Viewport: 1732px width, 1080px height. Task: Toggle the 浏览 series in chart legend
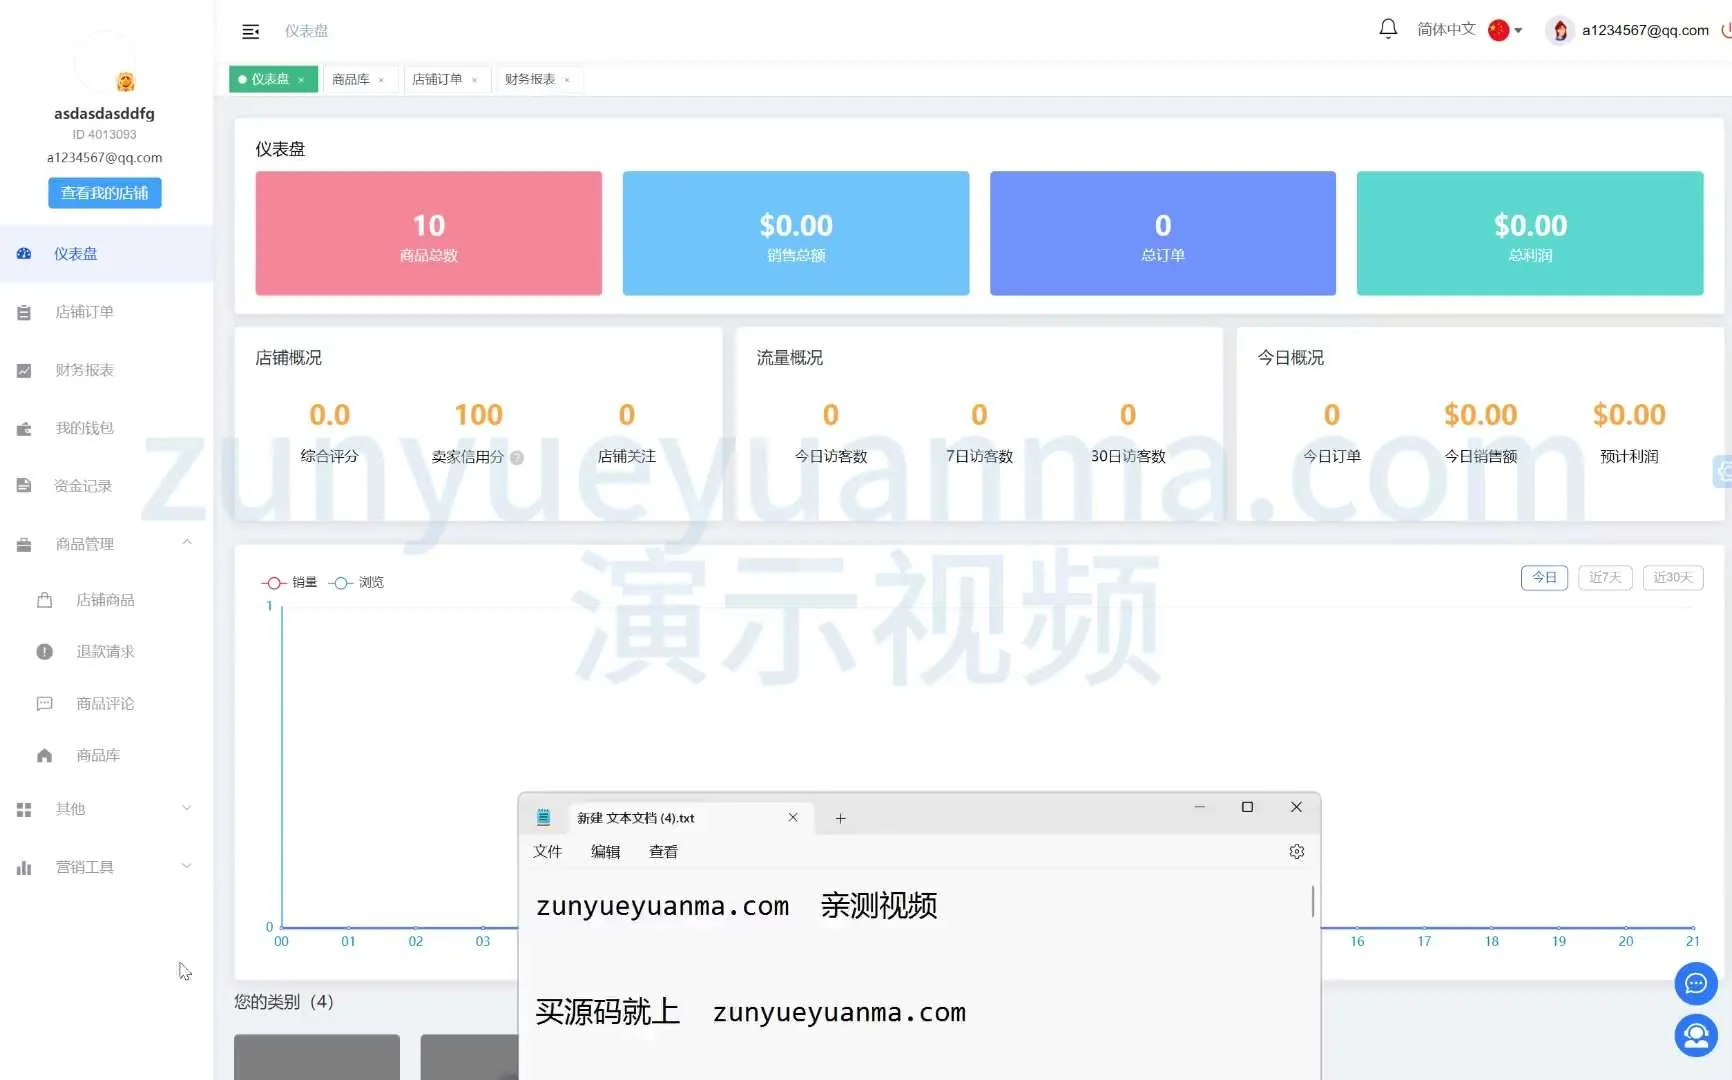click(357, 582)
